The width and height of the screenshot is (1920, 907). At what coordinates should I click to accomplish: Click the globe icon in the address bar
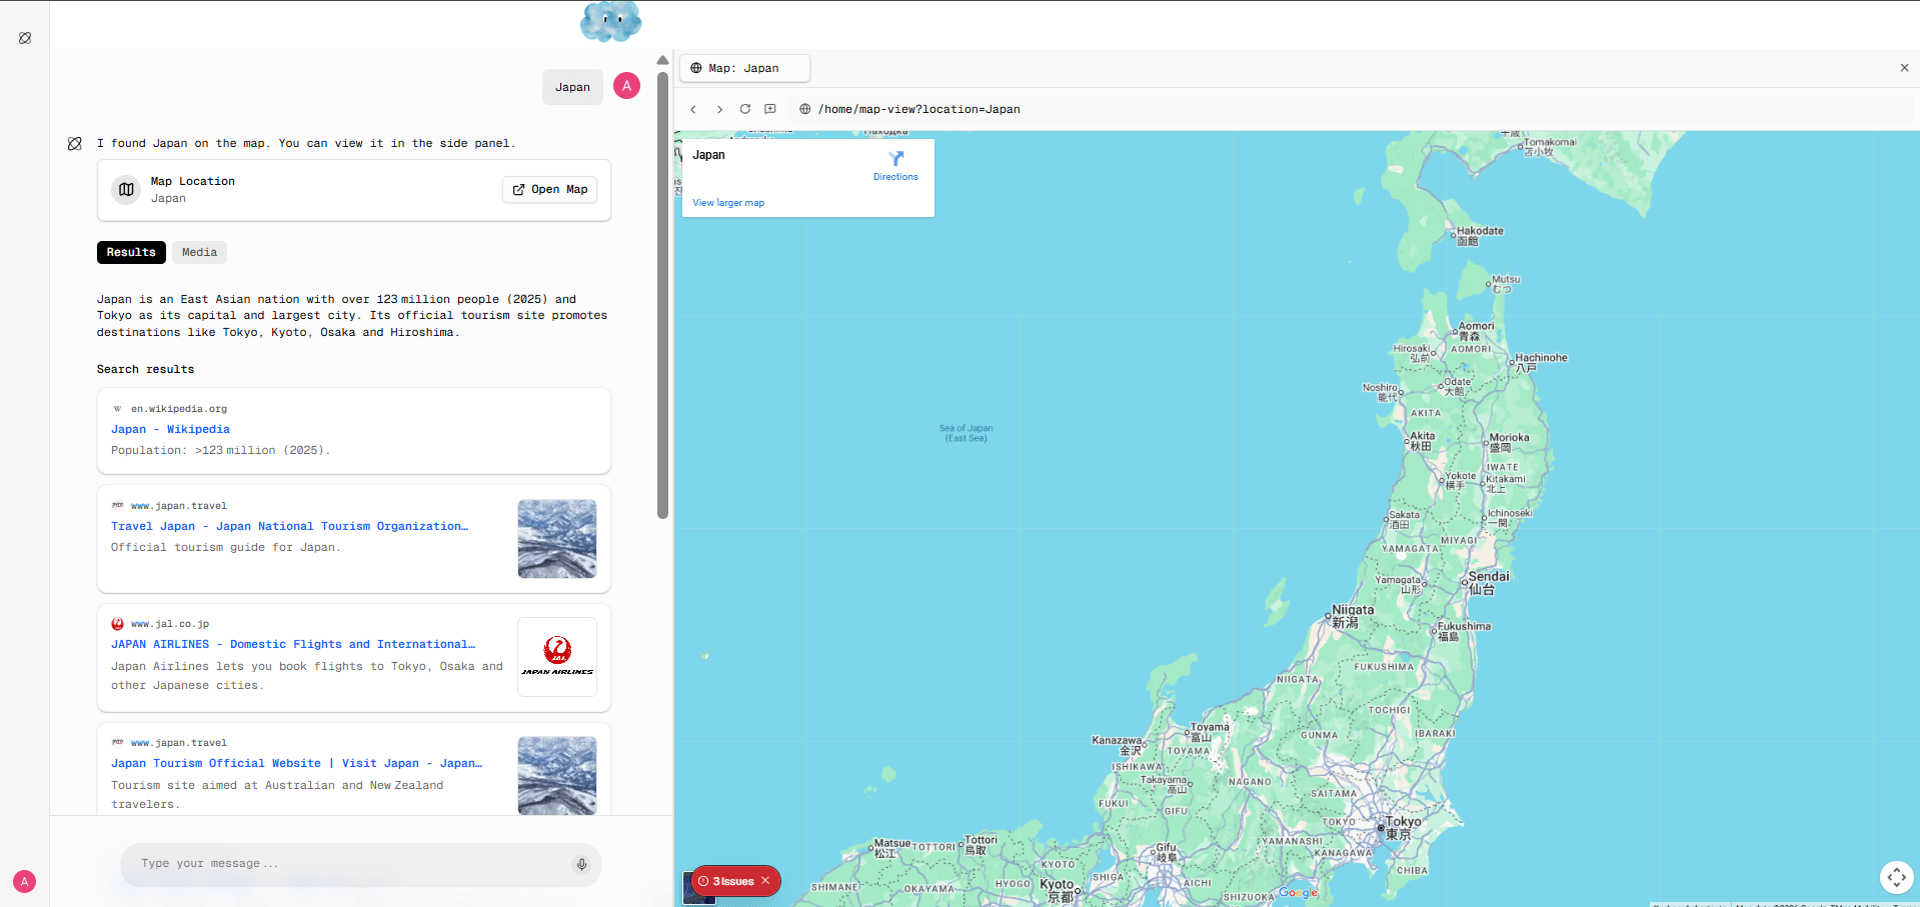pos(805,109)
